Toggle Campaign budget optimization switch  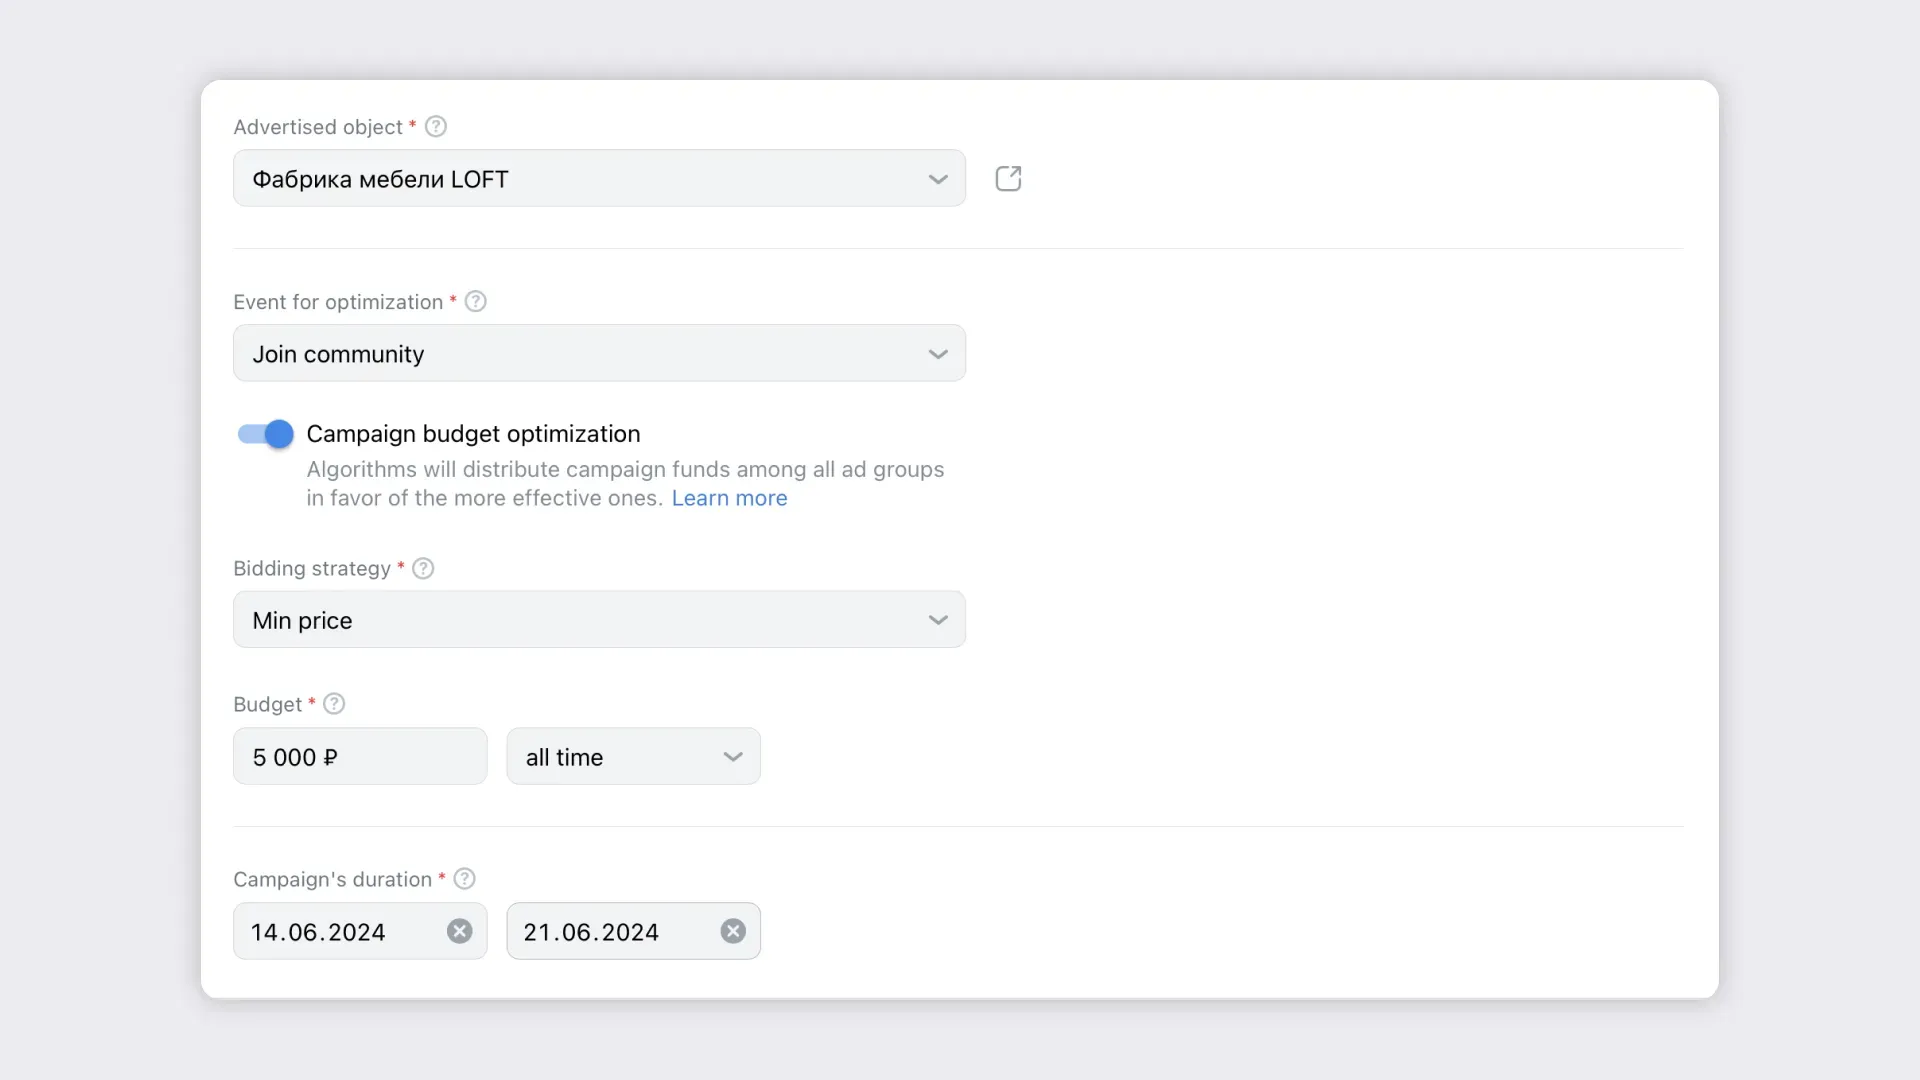265,434
